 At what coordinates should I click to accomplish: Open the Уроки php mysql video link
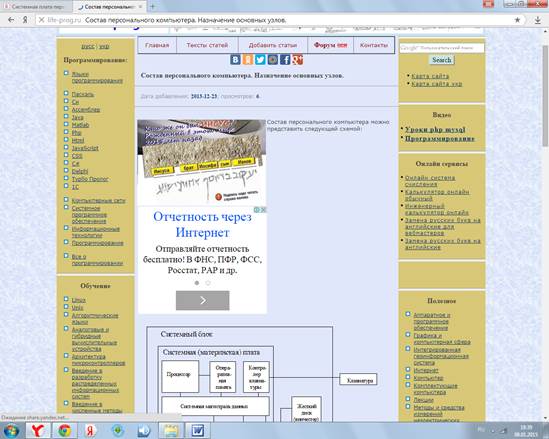pyautogui.click(x=435, y=130)
